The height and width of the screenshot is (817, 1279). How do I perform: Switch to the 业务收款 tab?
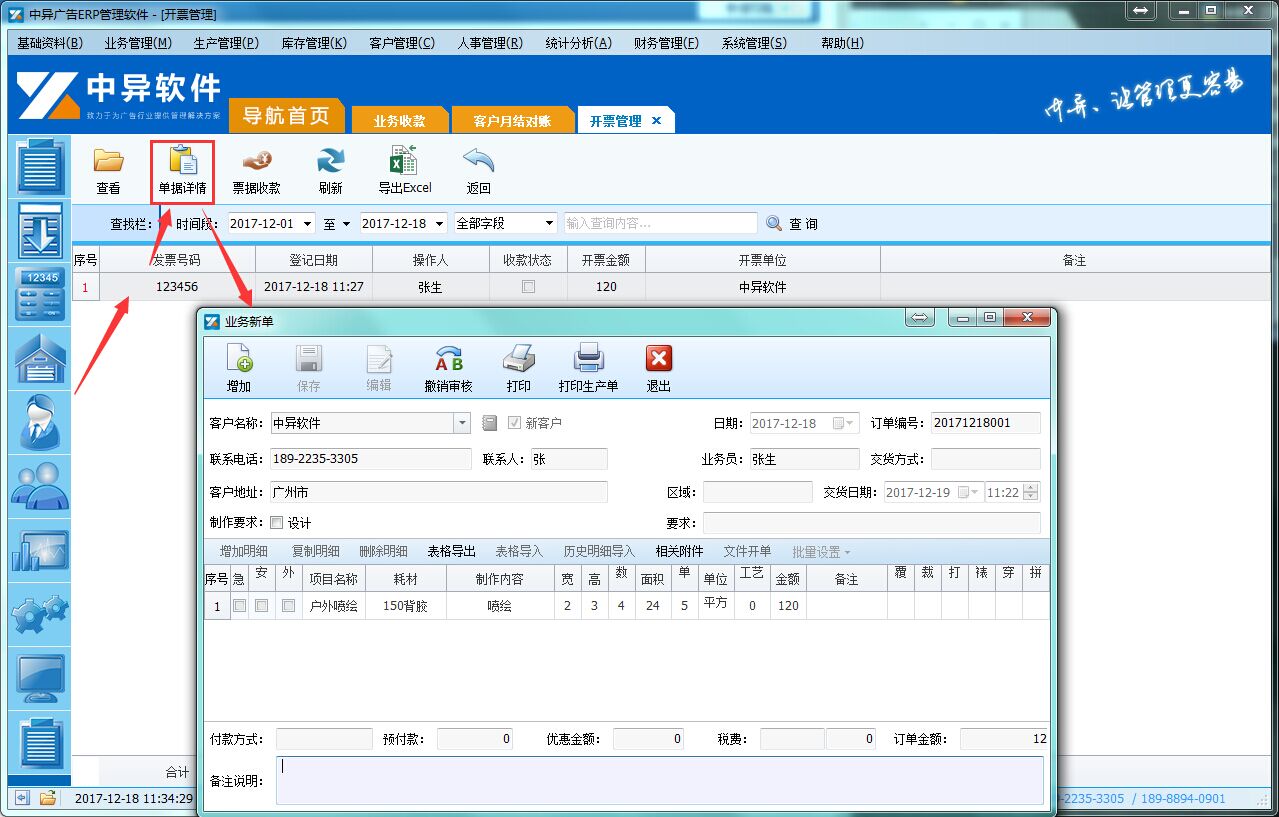pos(399,121)
